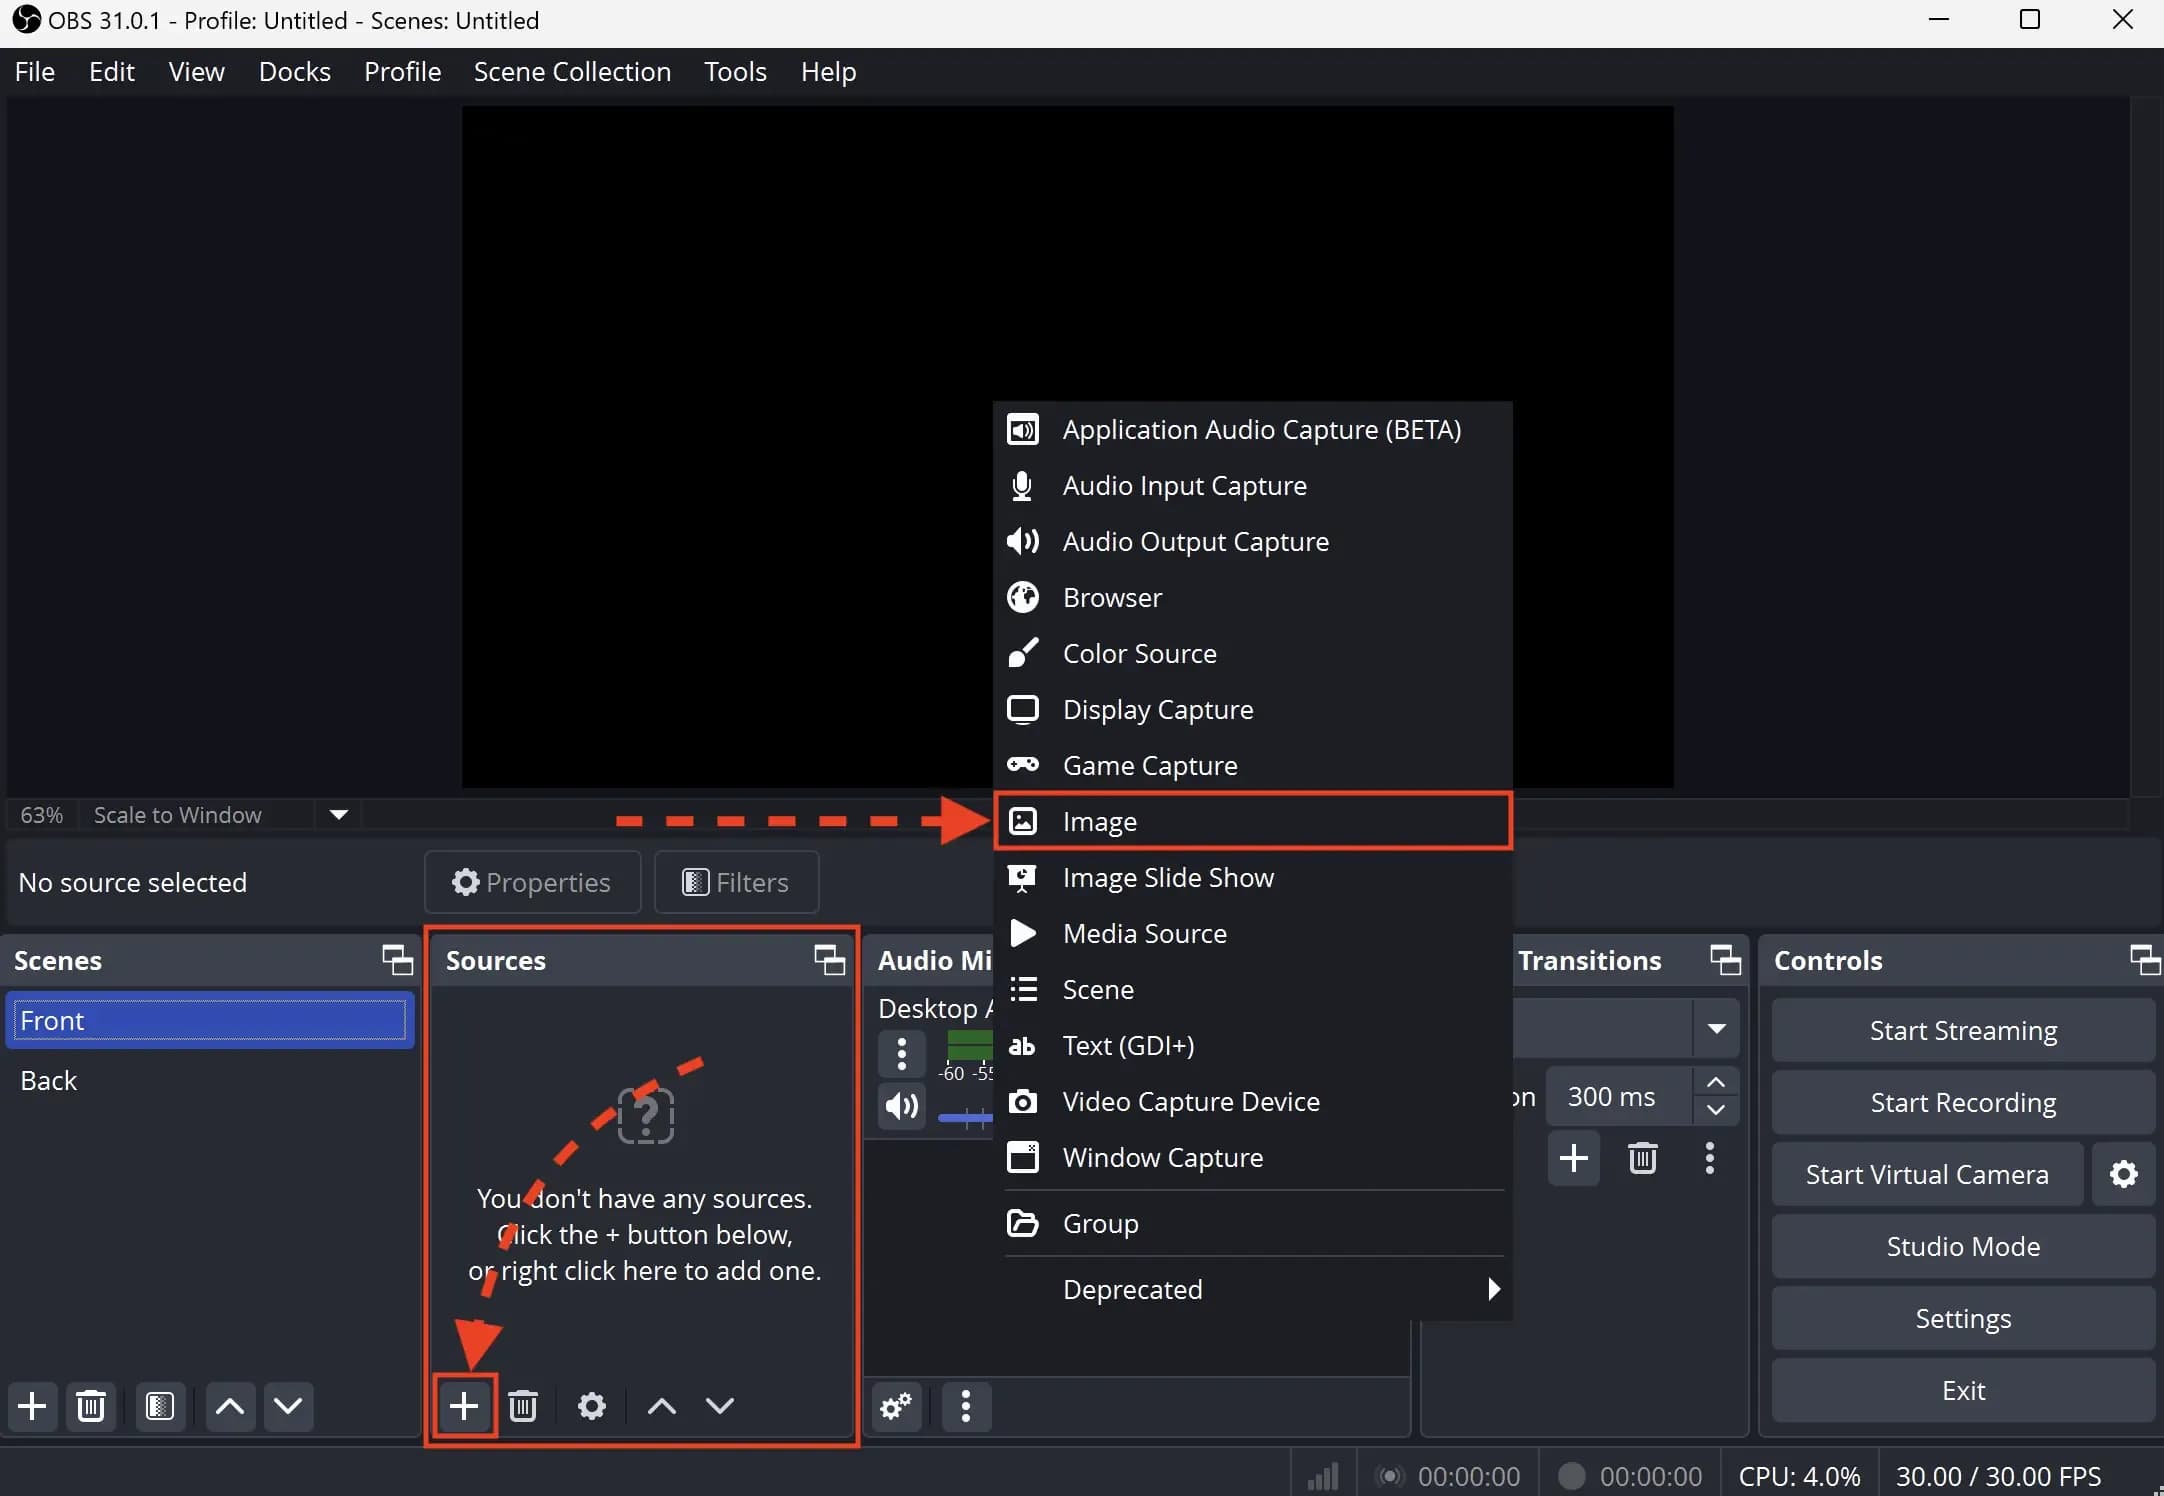The width and height of the screenshot is (2164, 1496).
Task: Open scene filters icon in Scenes panel
Action: [x=160, y=1406]
